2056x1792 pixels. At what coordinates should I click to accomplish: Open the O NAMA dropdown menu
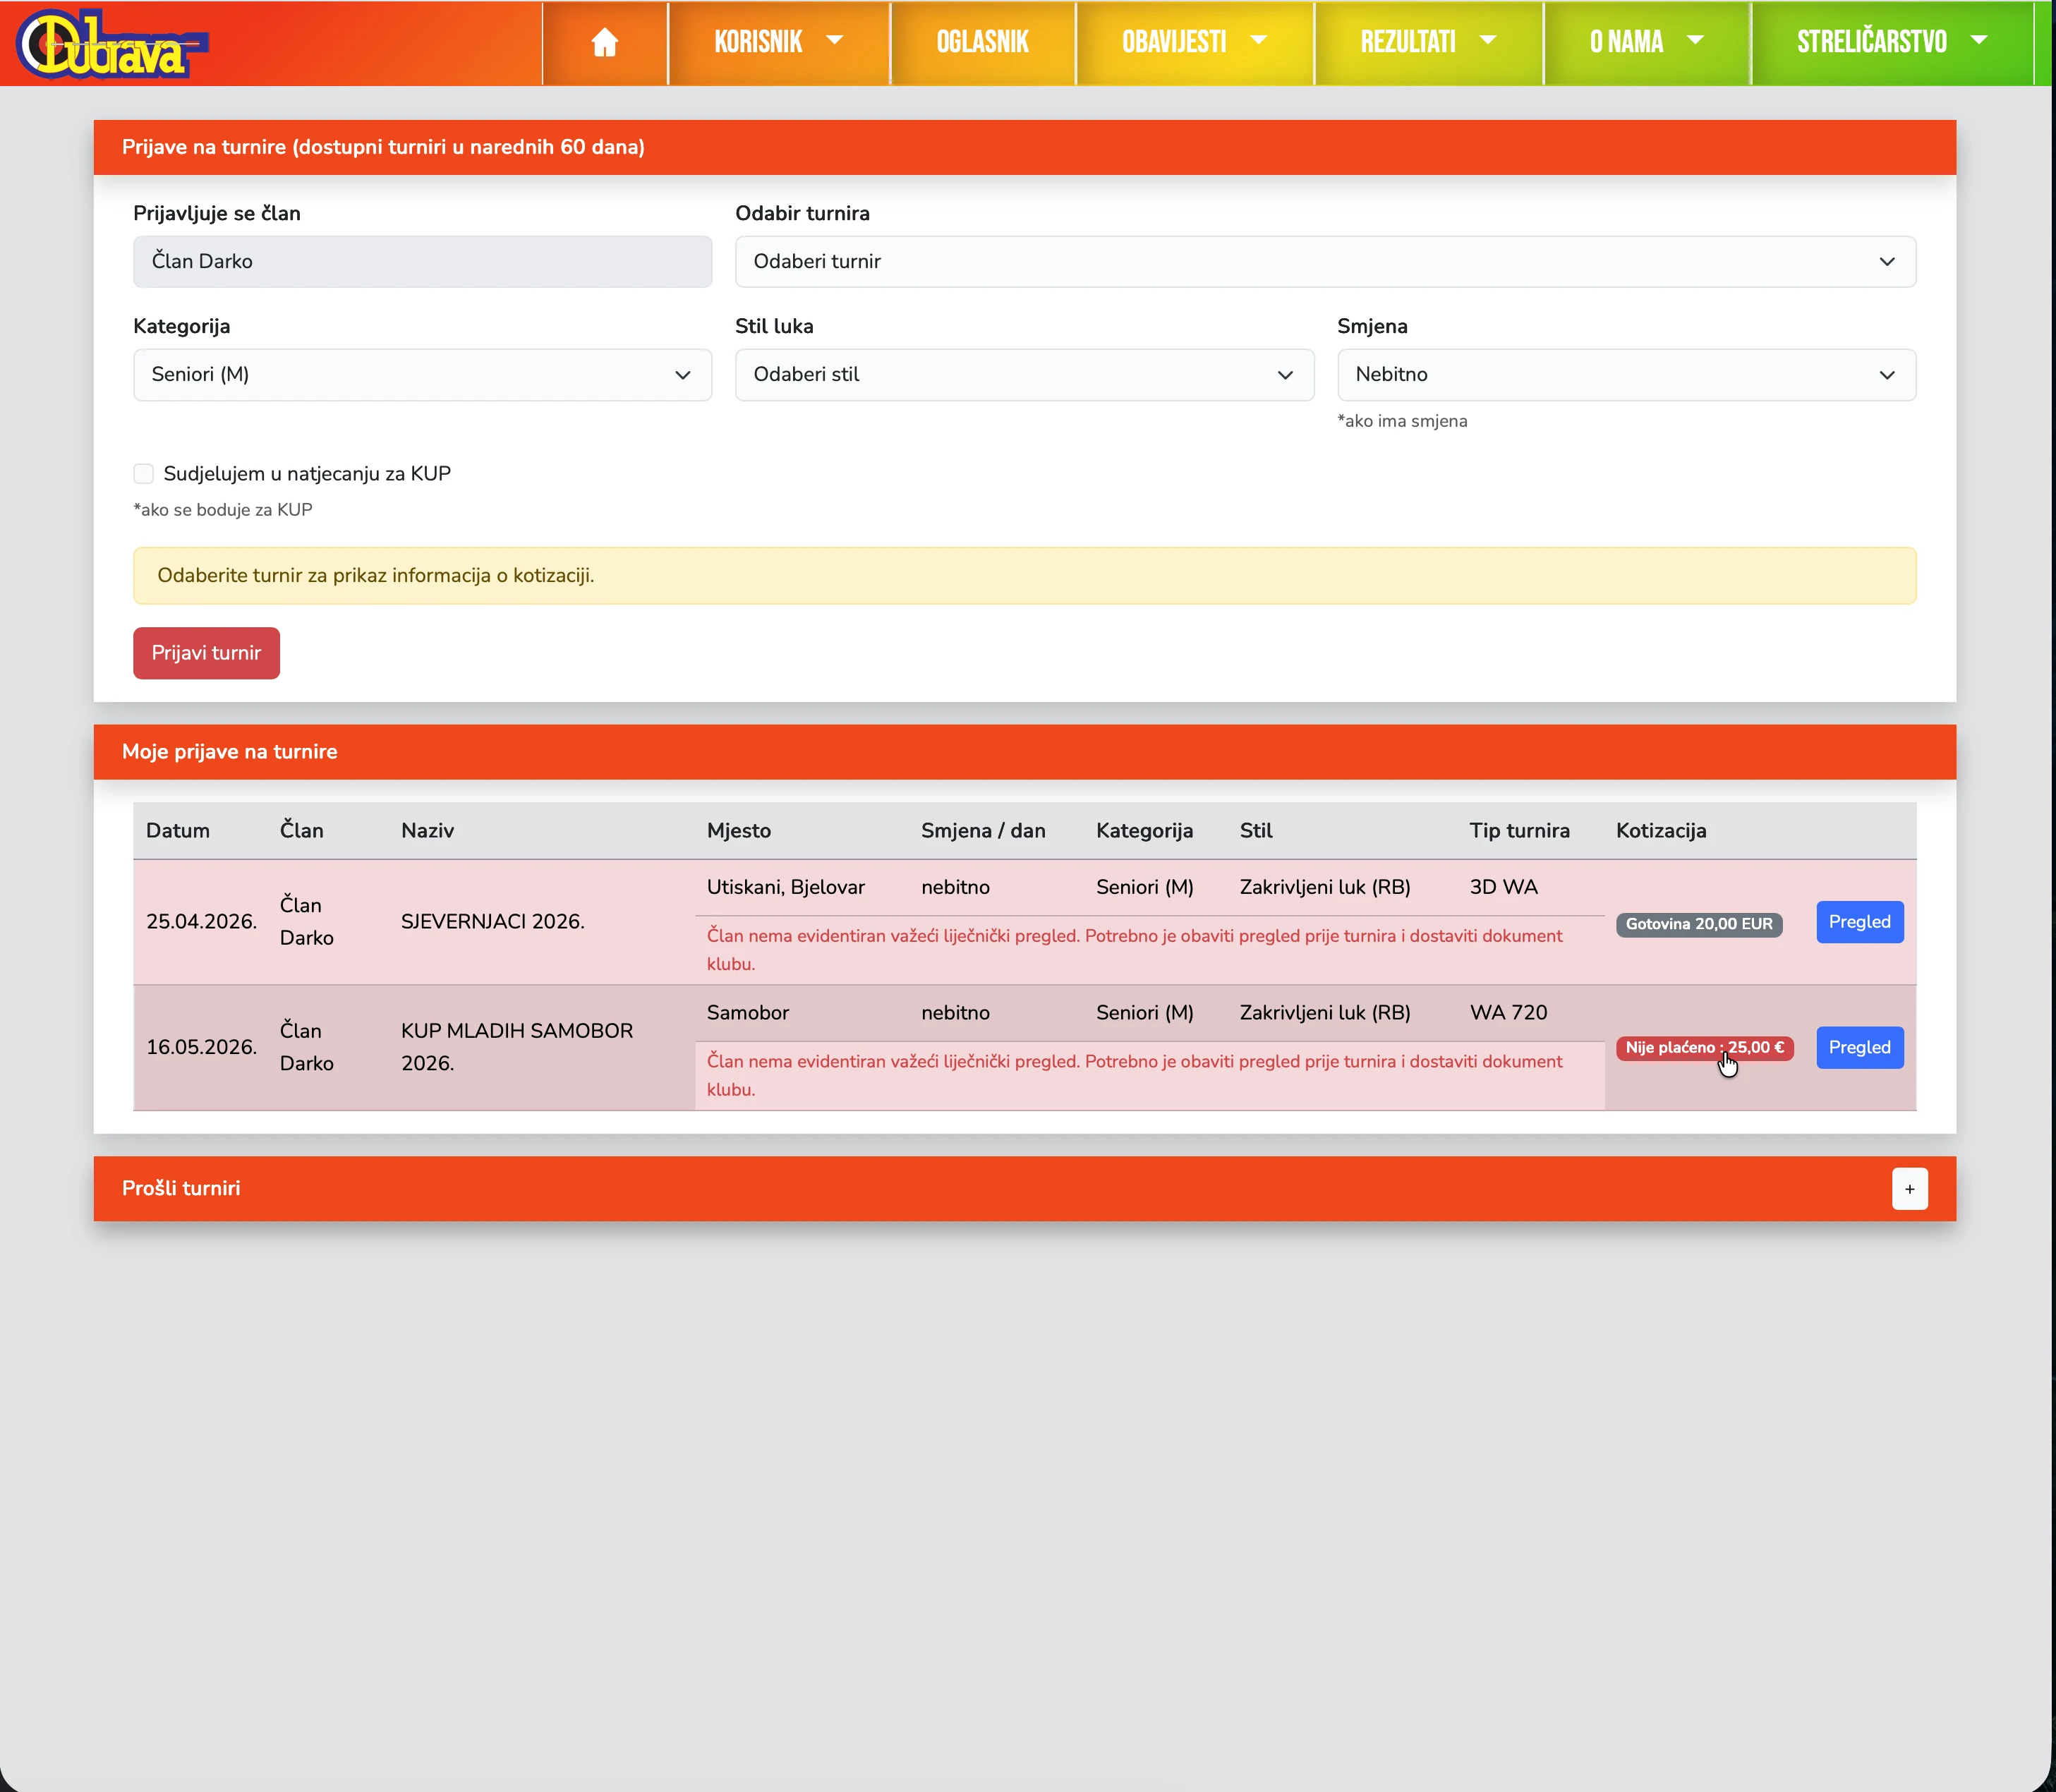tap(1646, 42)
